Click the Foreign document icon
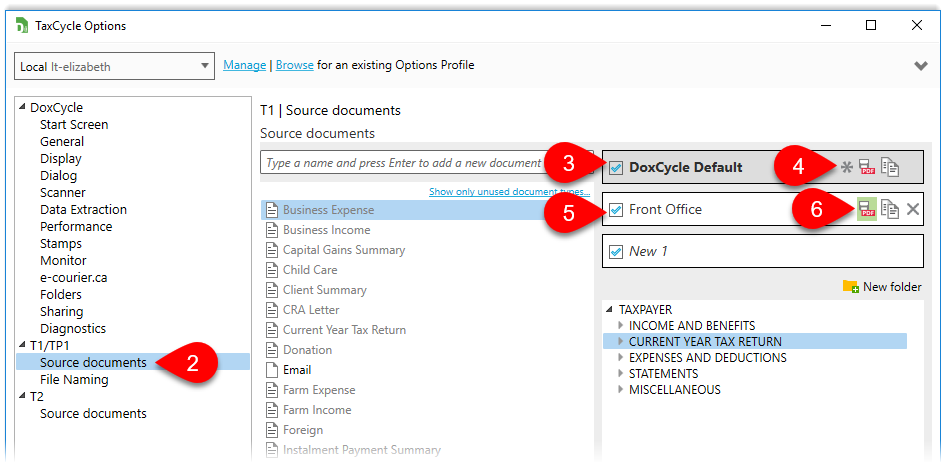946x463 pixels. 271,430
